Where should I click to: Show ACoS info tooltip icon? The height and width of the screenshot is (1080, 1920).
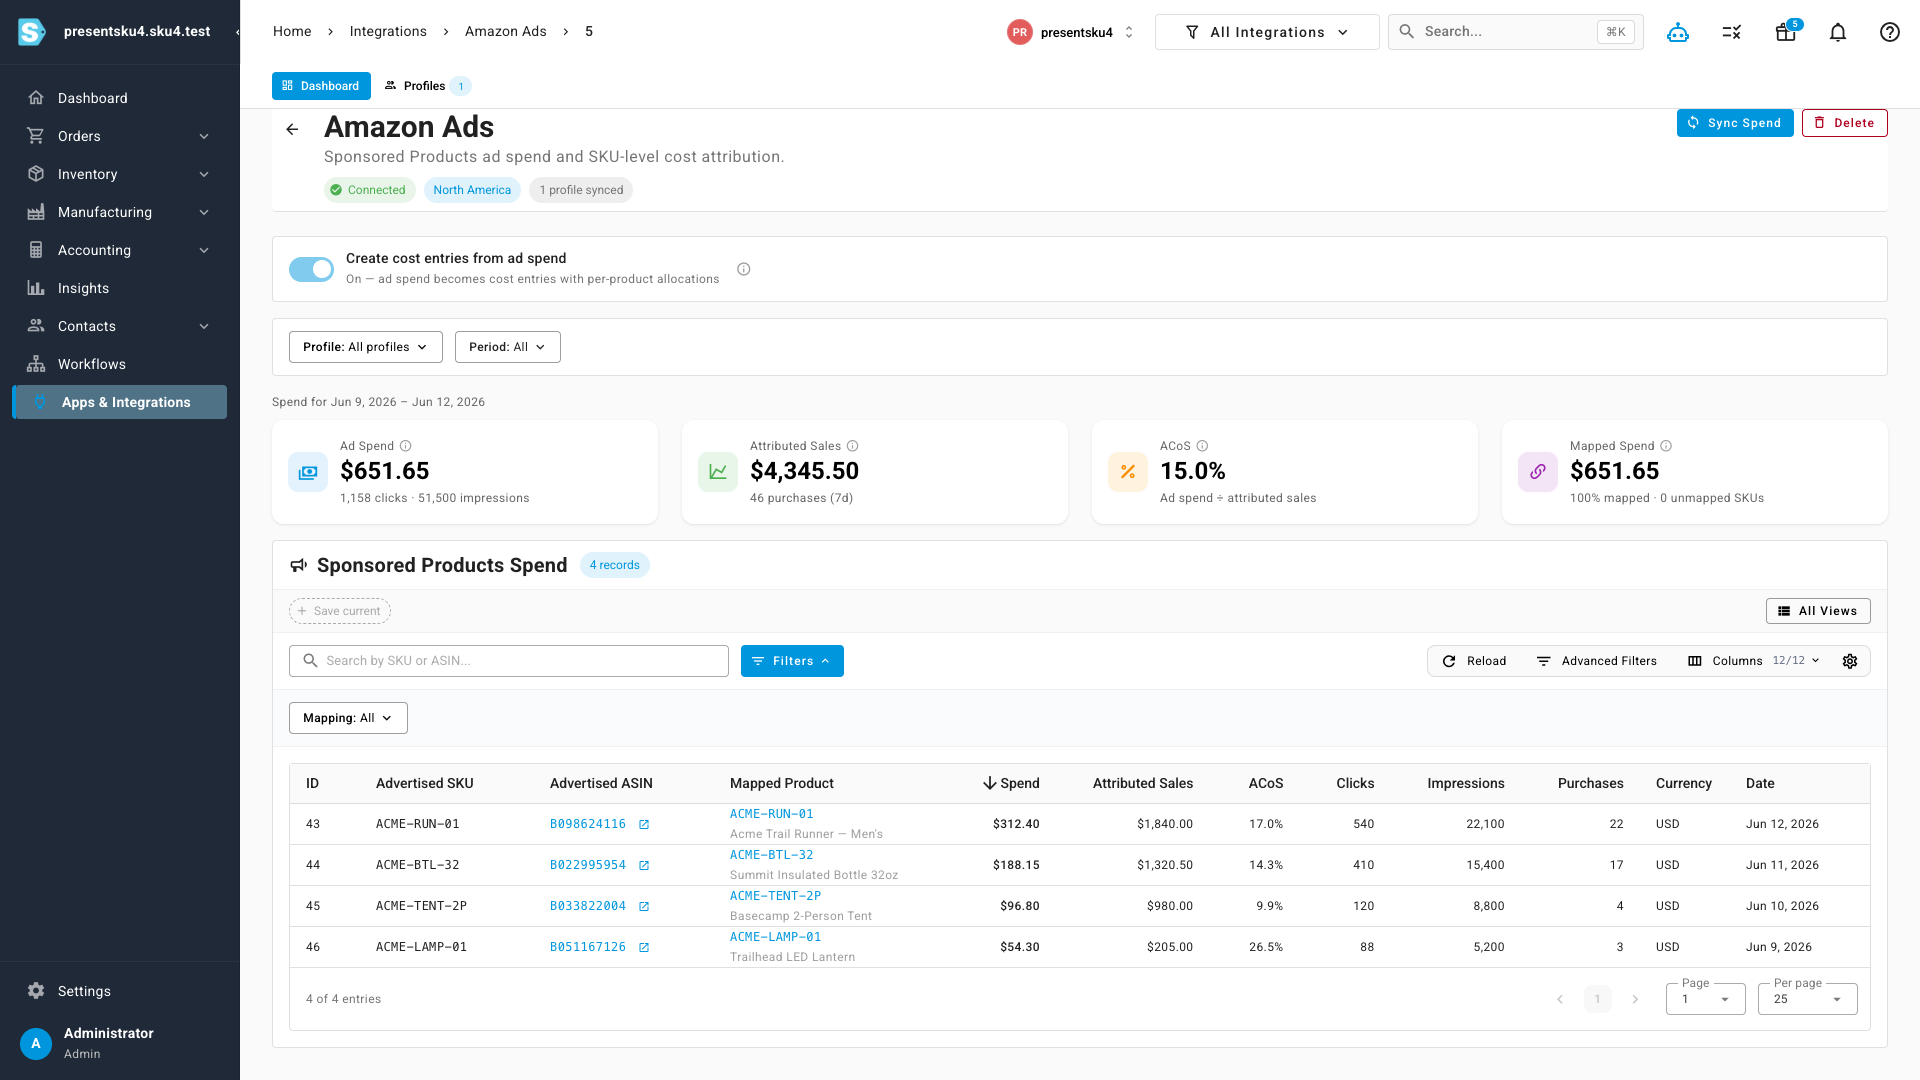click(x=1203, y=446)
